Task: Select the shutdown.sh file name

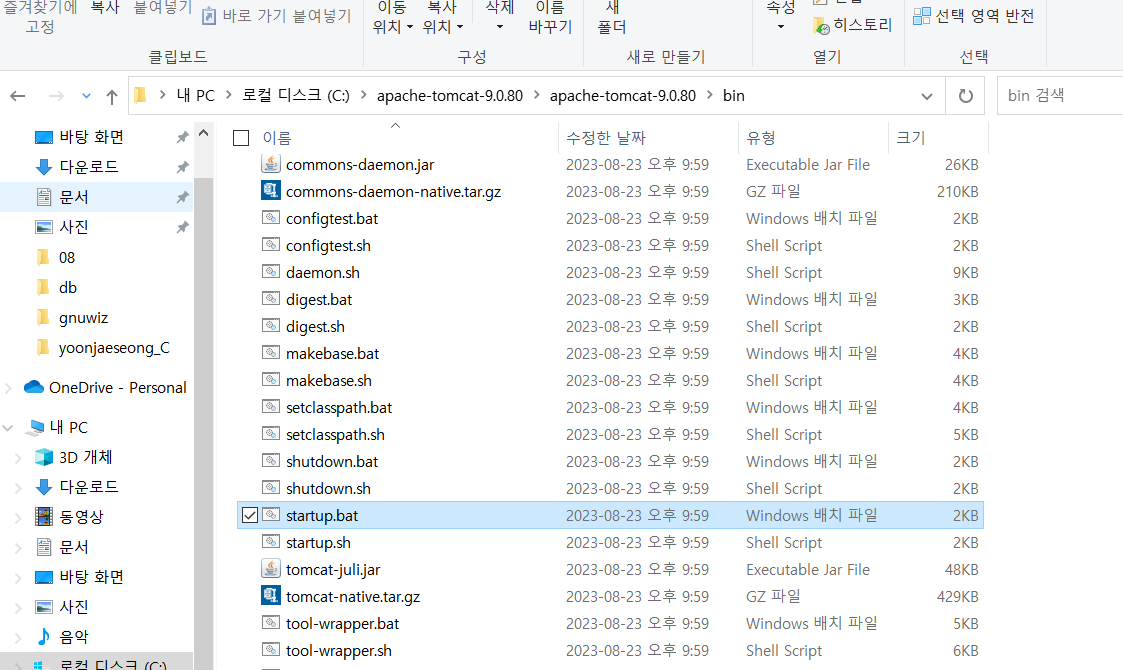Action: coord(328,489)
